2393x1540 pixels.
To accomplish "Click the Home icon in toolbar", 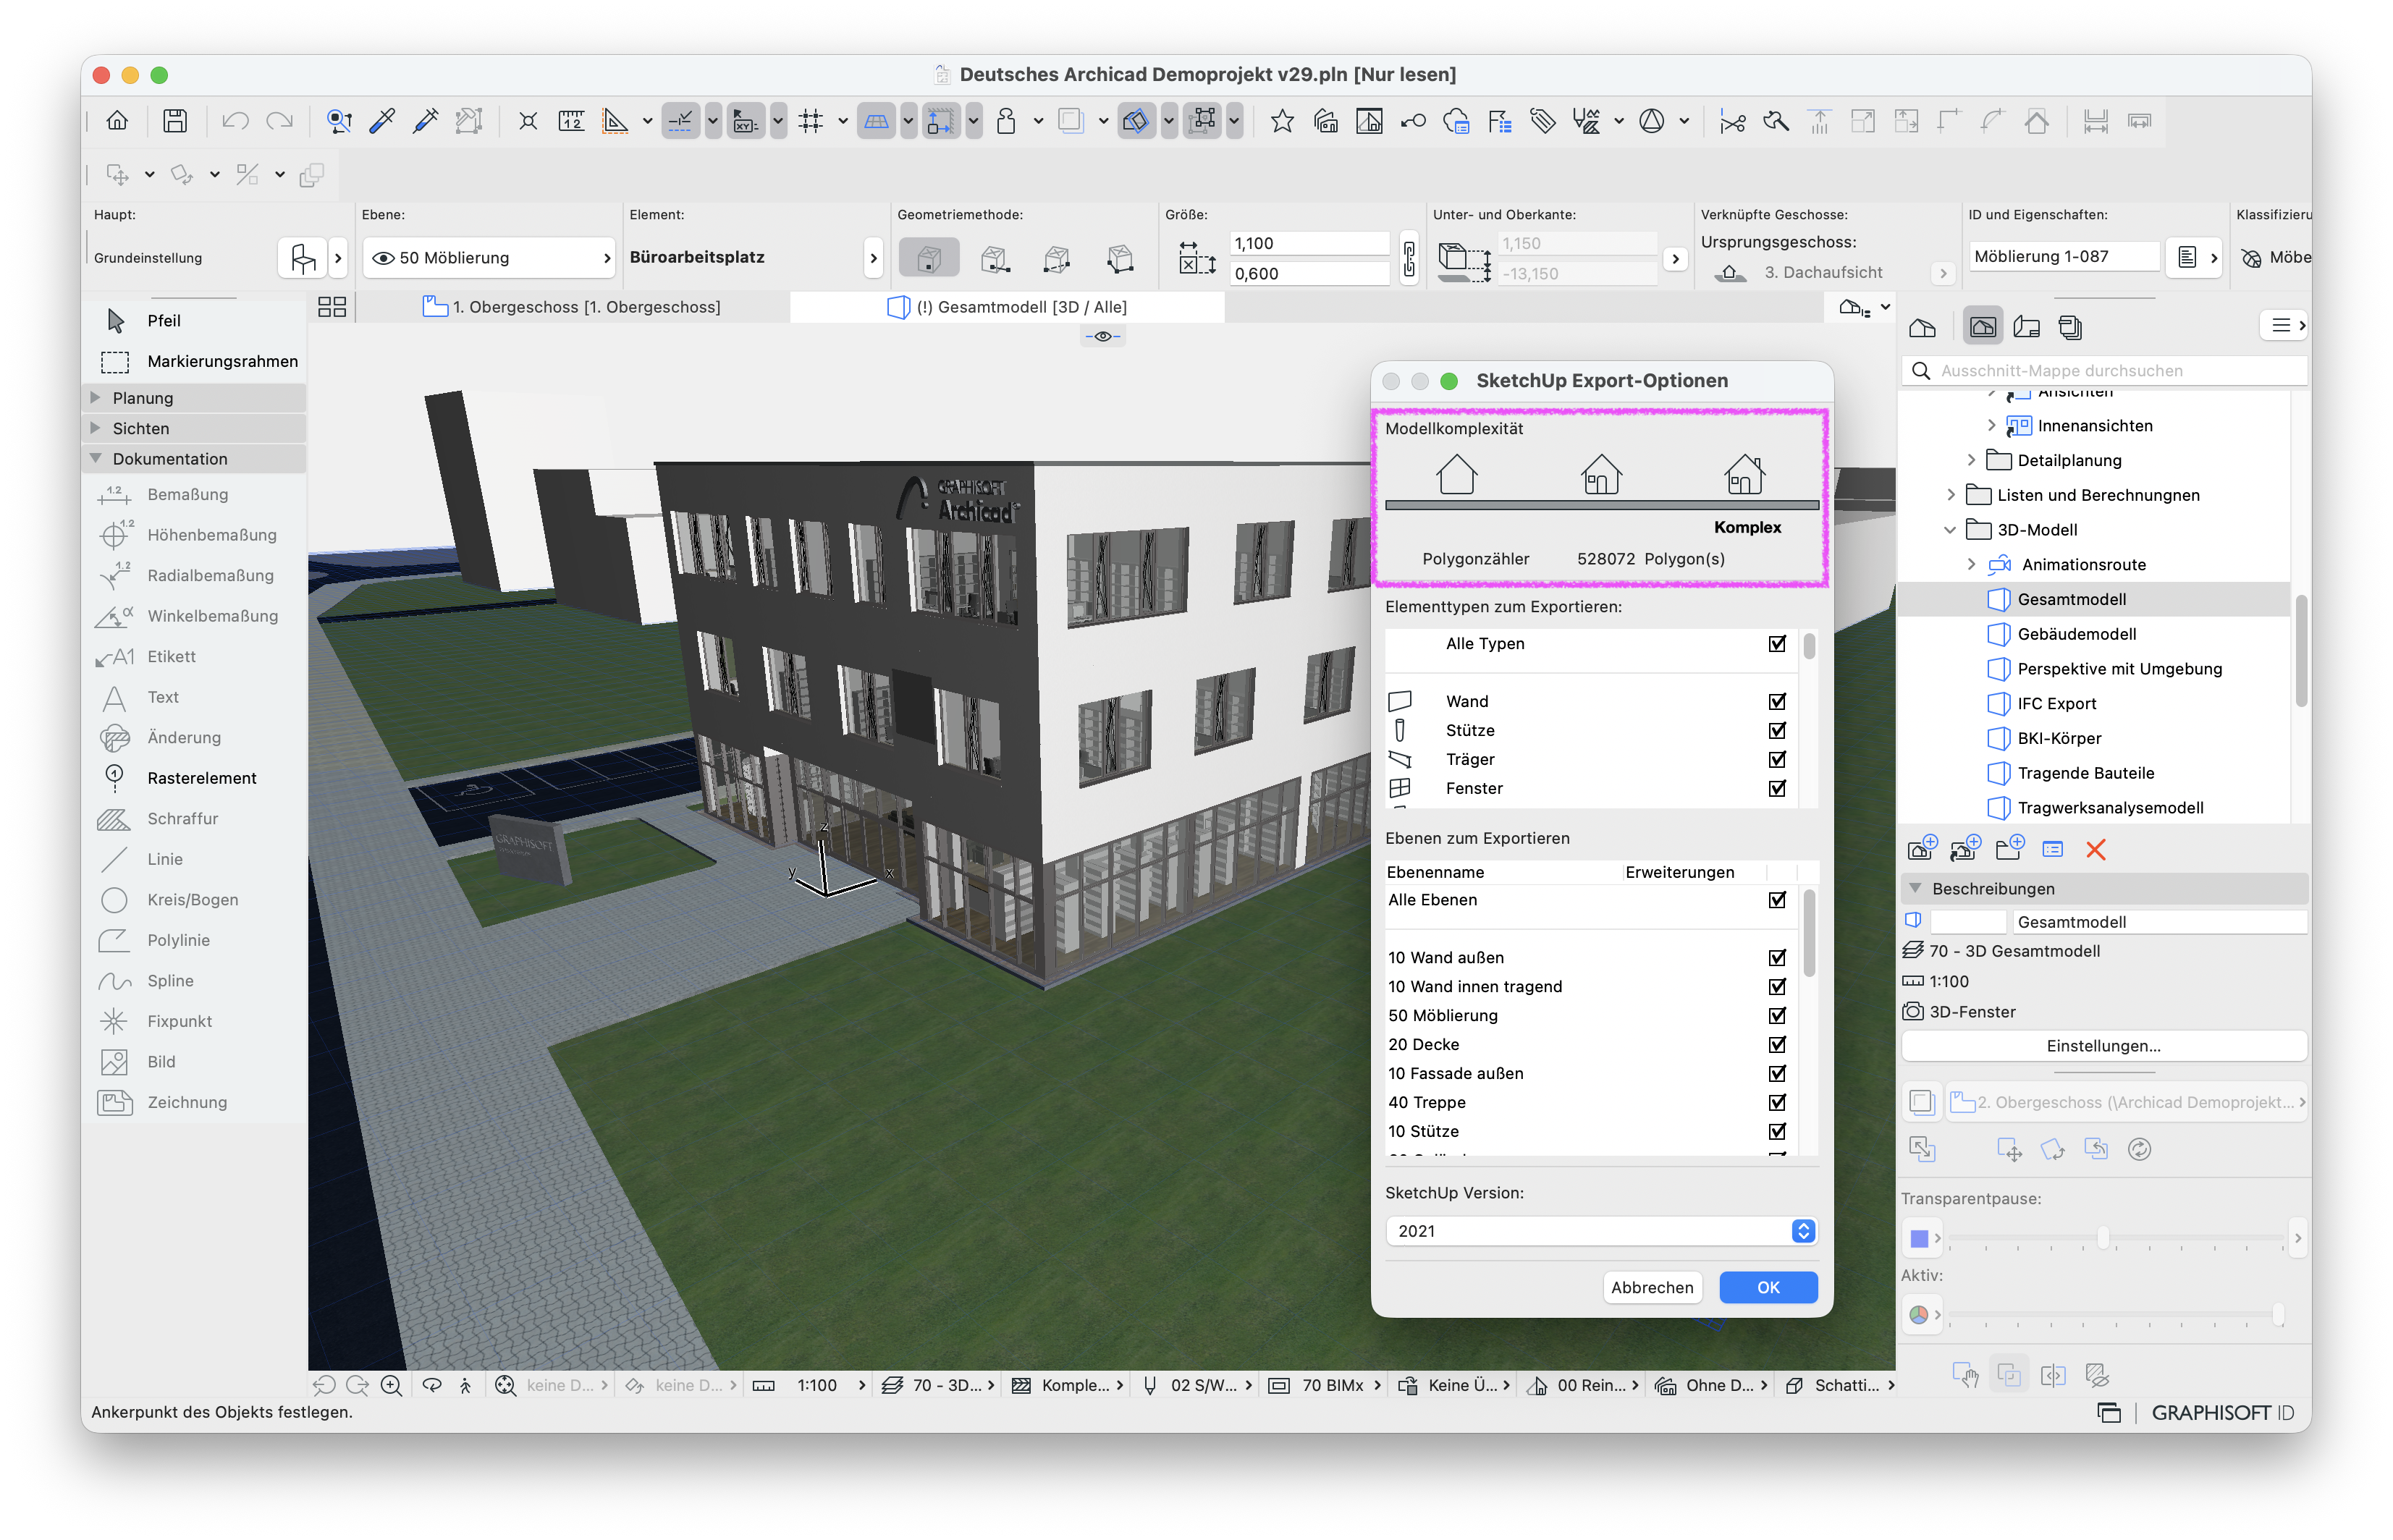I will tap(117, 121).
